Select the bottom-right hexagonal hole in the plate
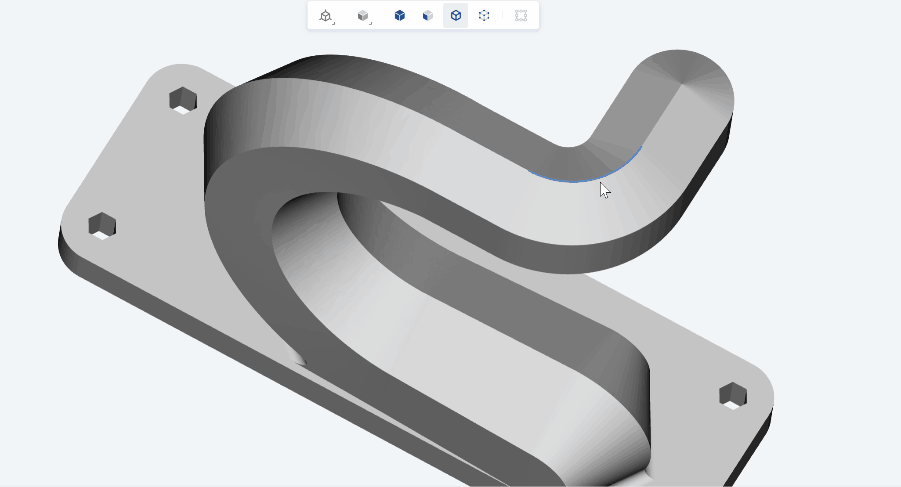This screenshot has width=901, height=487. 732,395
